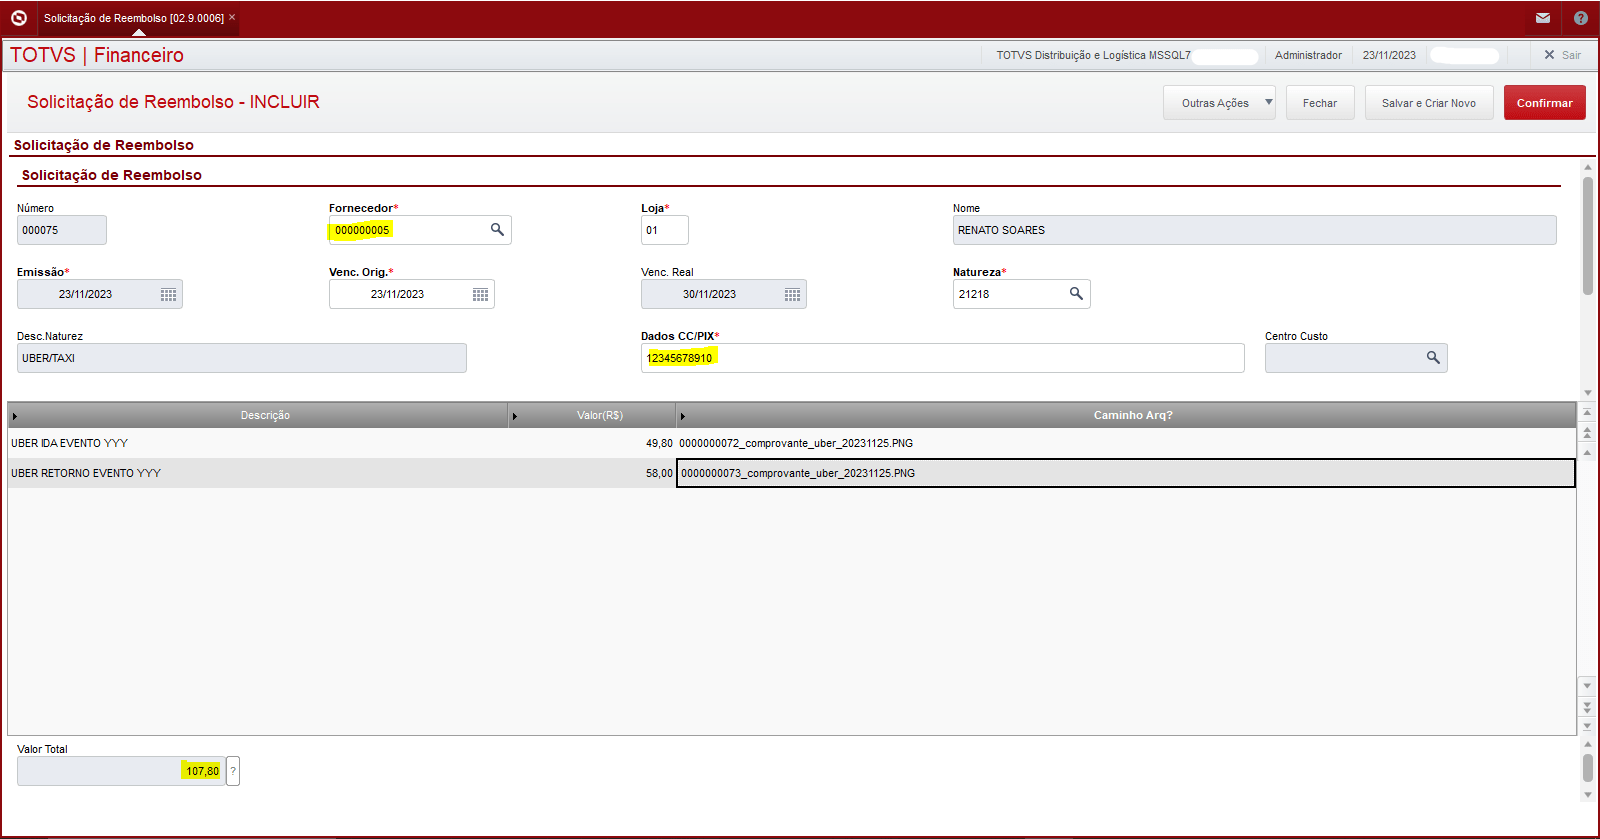Click the Fornecedor search magnifier icon
The height and width of the screenshot is (839, 1600).
click(x=497, y=230)
